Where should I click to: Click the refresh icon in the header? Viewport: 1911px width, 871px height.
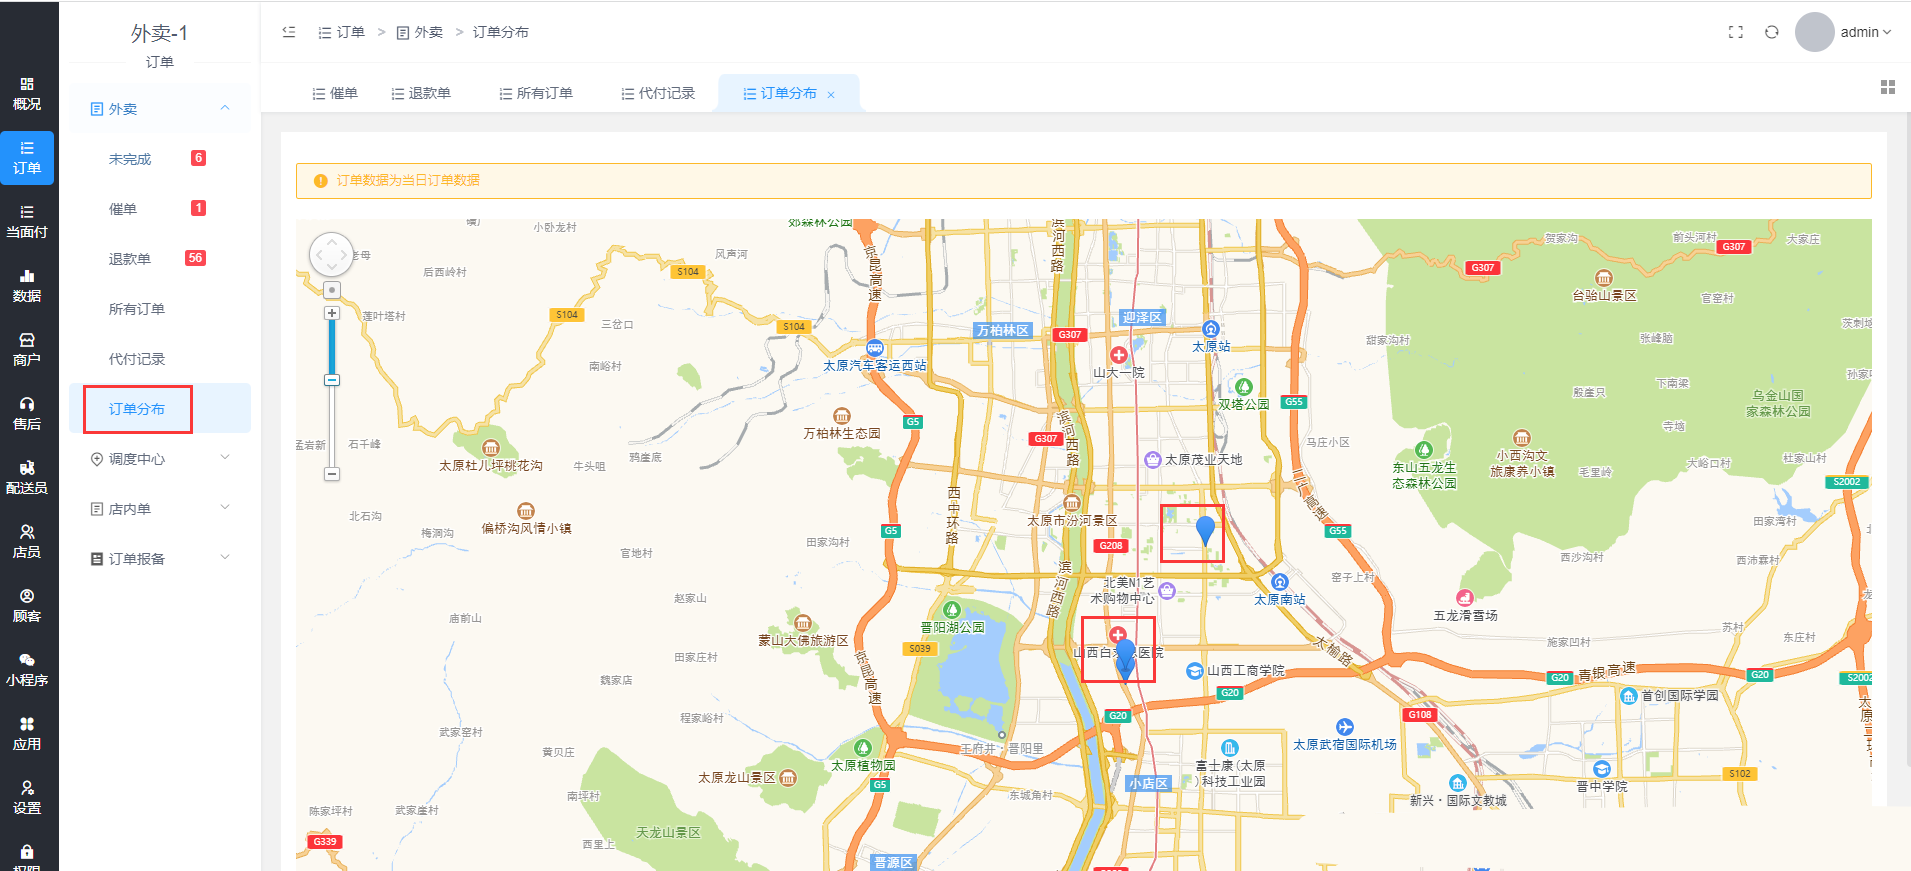click(1771, 32)
